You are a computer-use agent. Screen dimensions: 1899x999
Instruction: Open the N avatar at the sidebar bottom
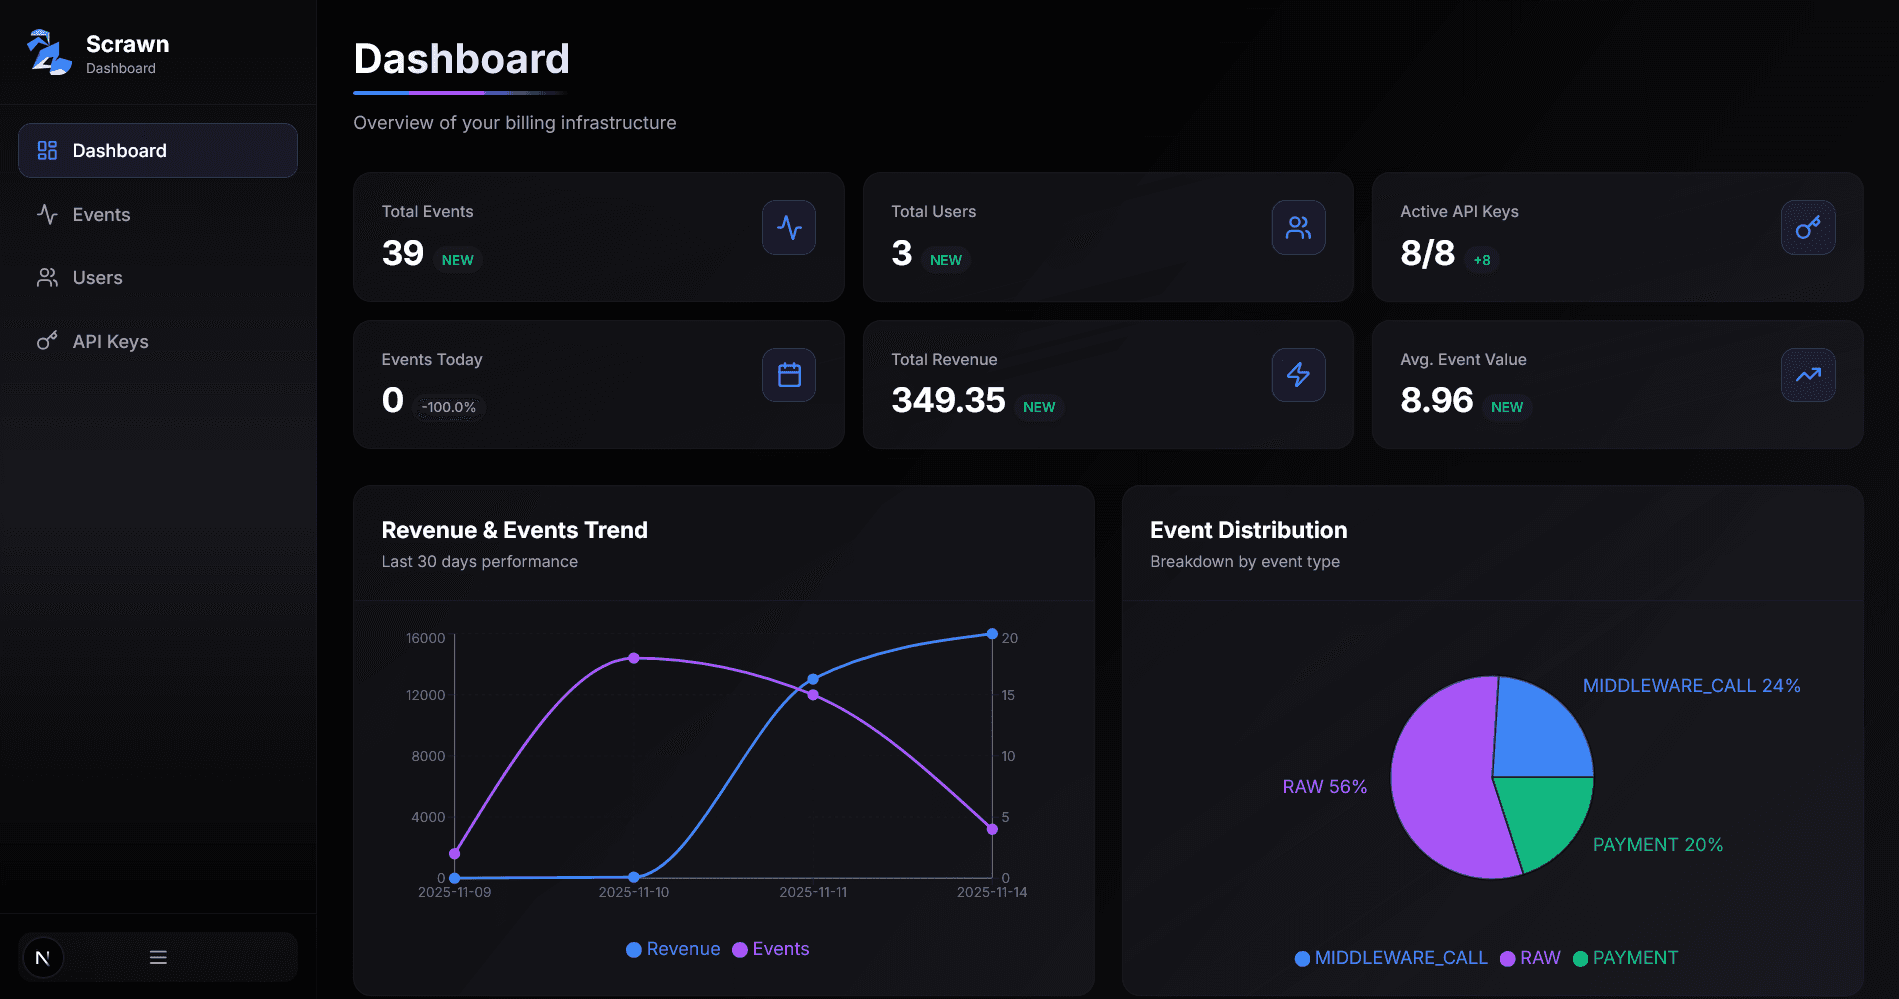click(x=42, y=957)
